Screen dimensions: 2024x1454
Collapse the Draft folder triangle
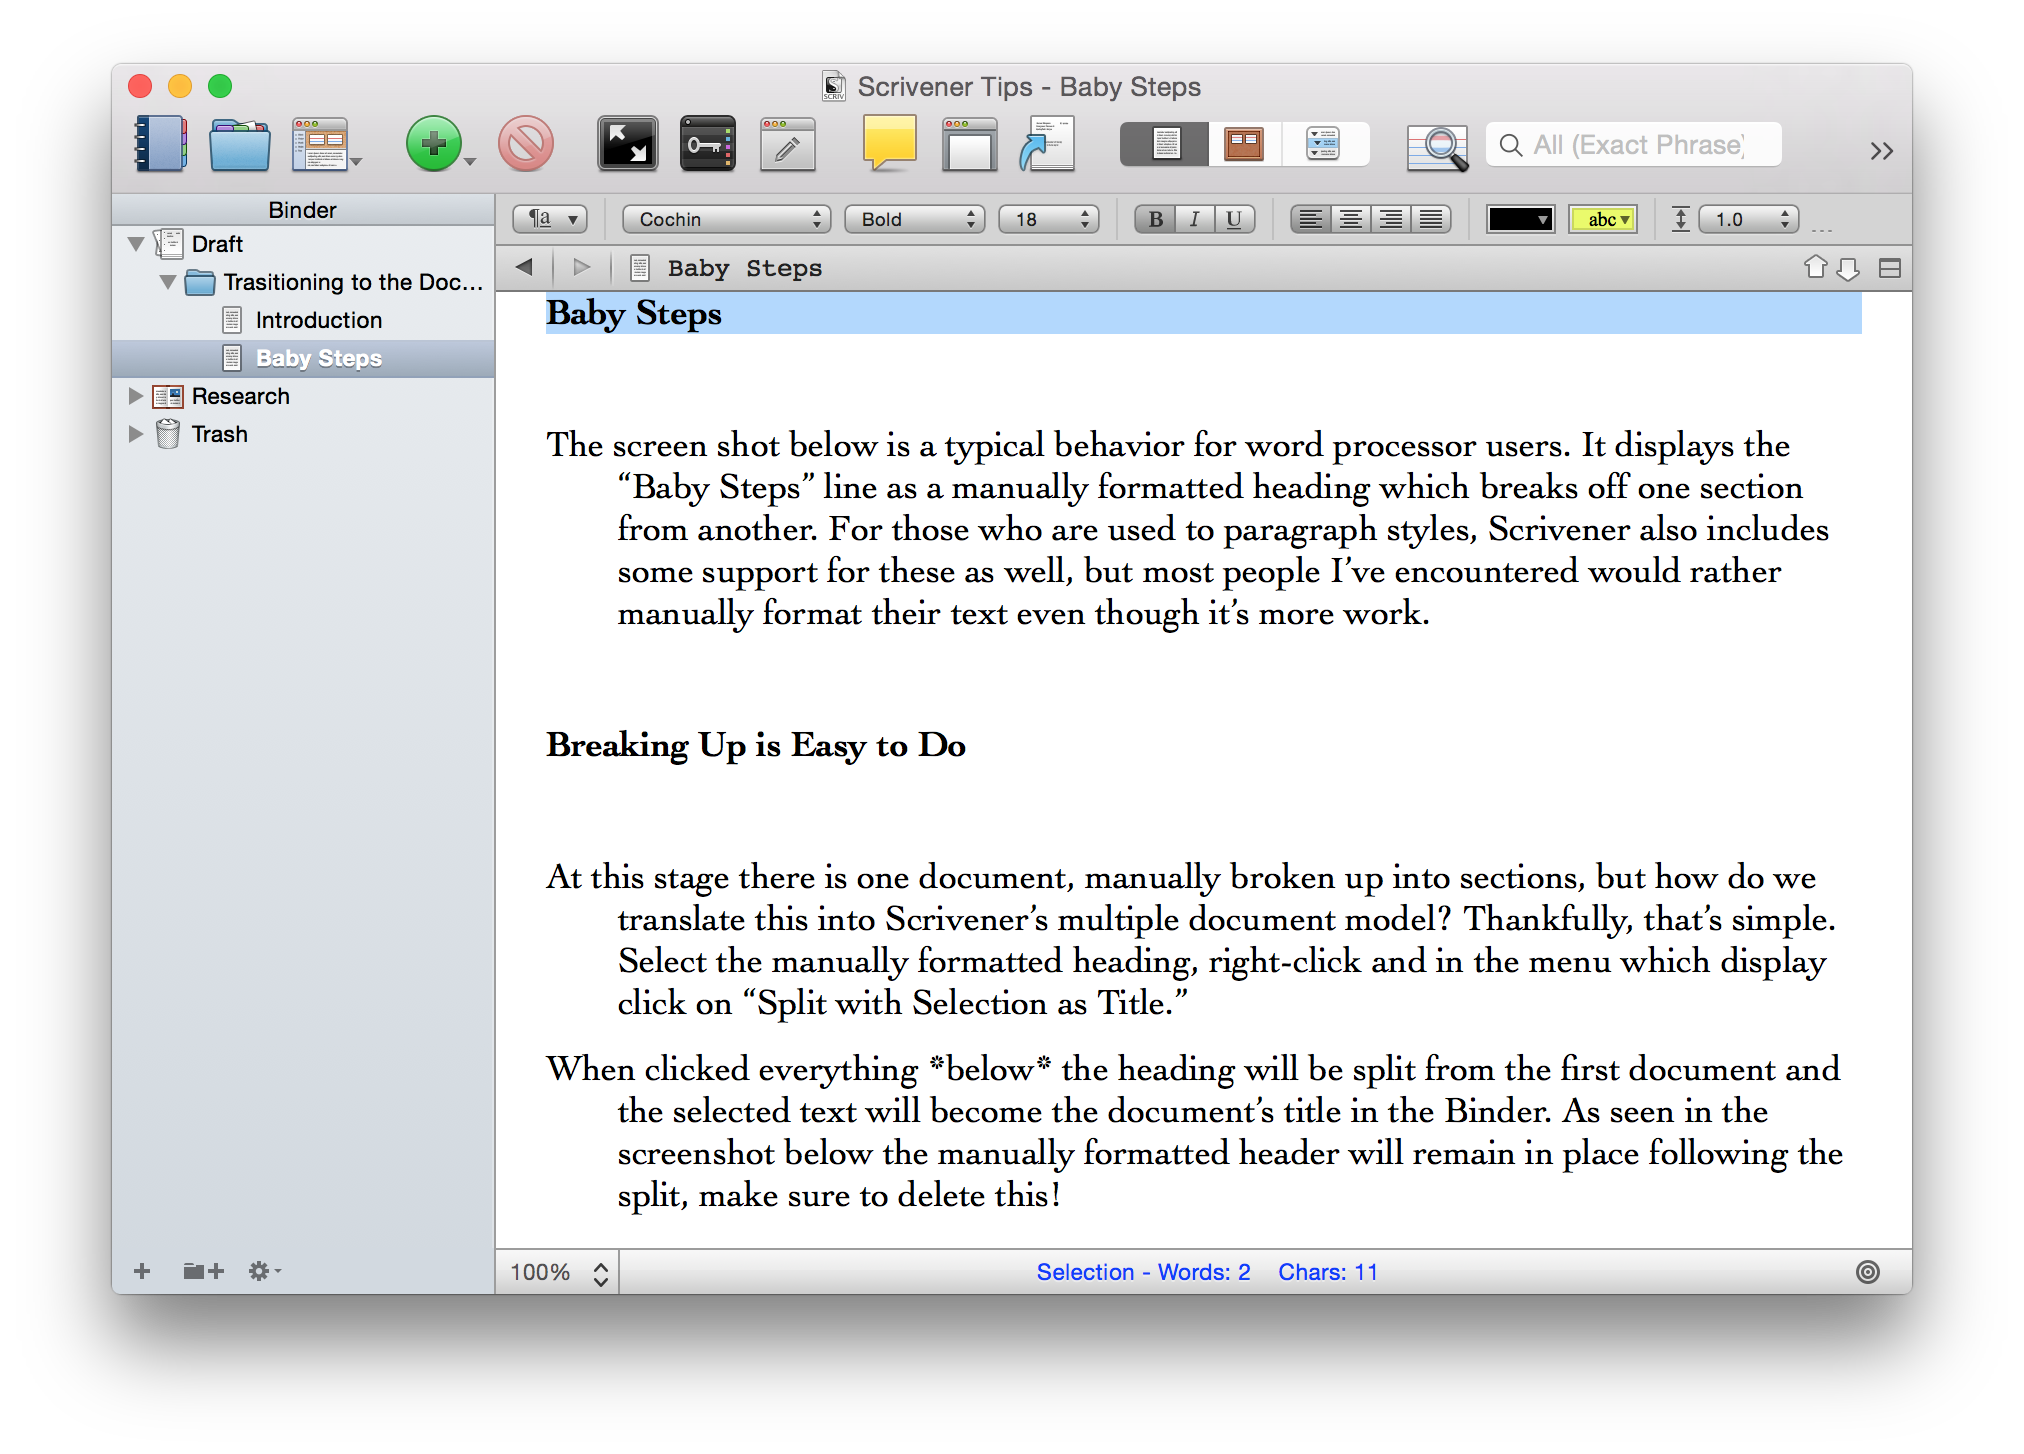coord(137,244)
